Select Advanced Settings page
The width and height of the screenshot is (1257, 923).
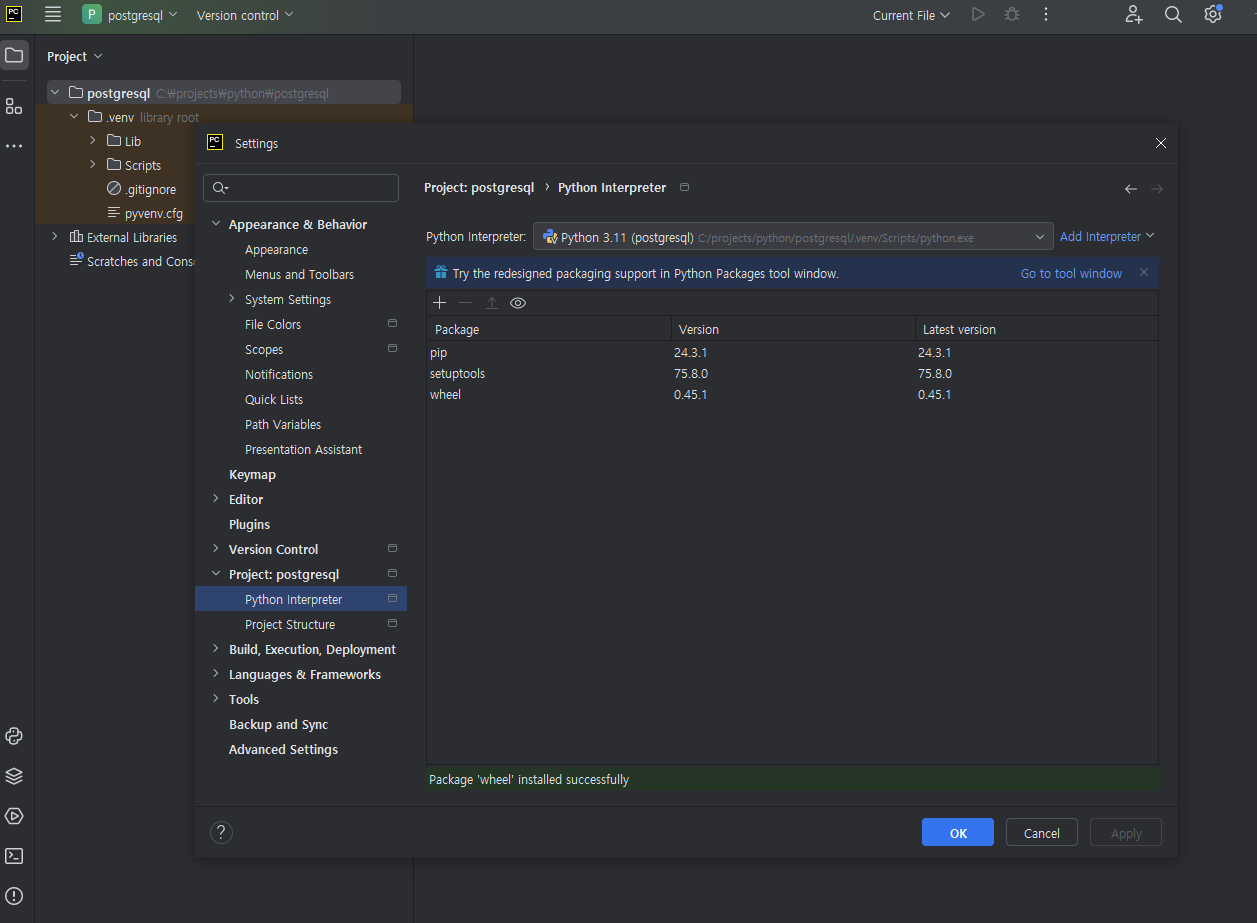[x=283, y=749]
